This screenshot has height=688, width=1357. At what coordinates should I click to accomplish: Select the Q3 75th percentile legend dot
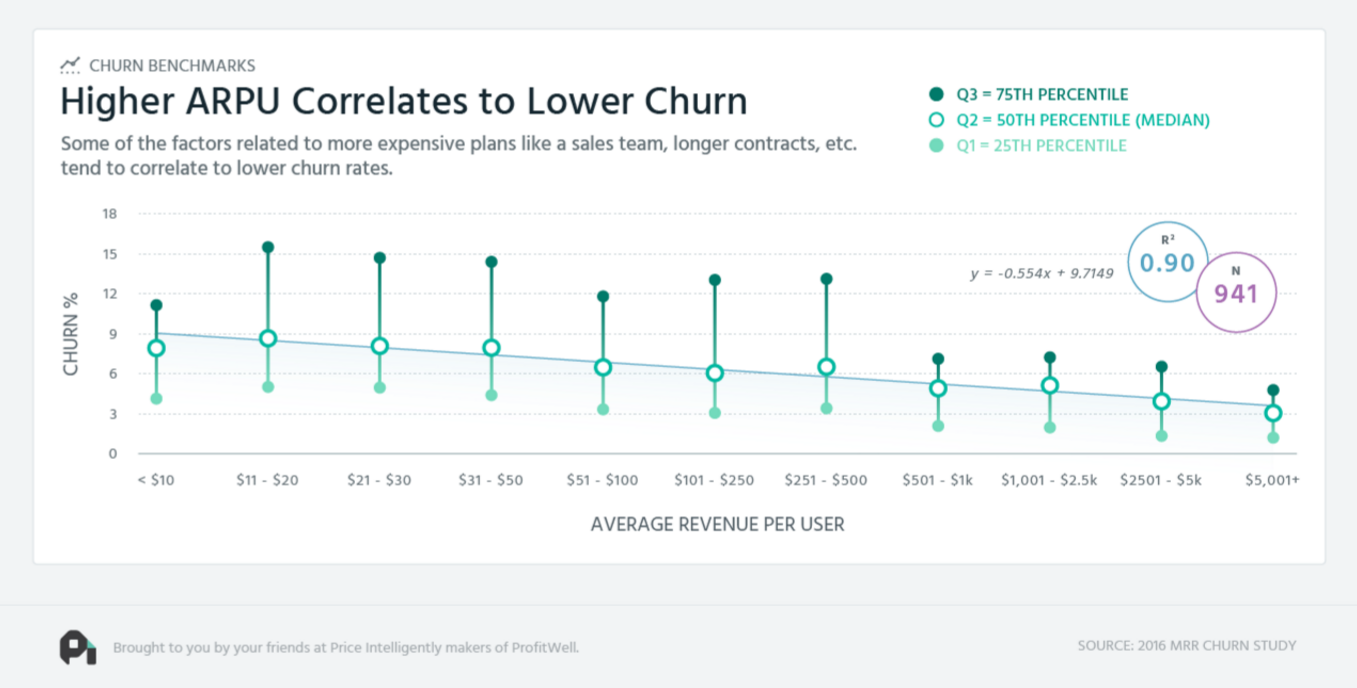point(936,95)
